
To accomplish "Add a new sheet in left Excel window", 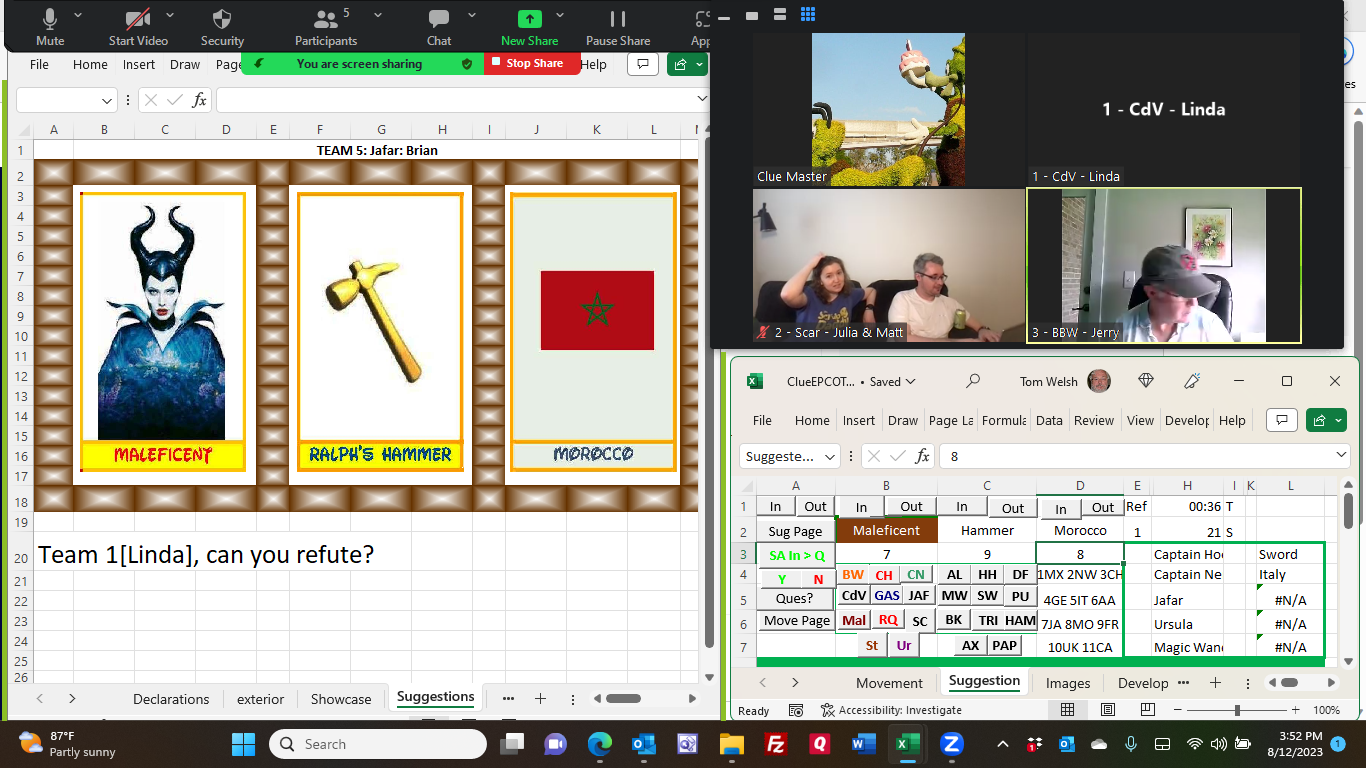I will (540, 699).
